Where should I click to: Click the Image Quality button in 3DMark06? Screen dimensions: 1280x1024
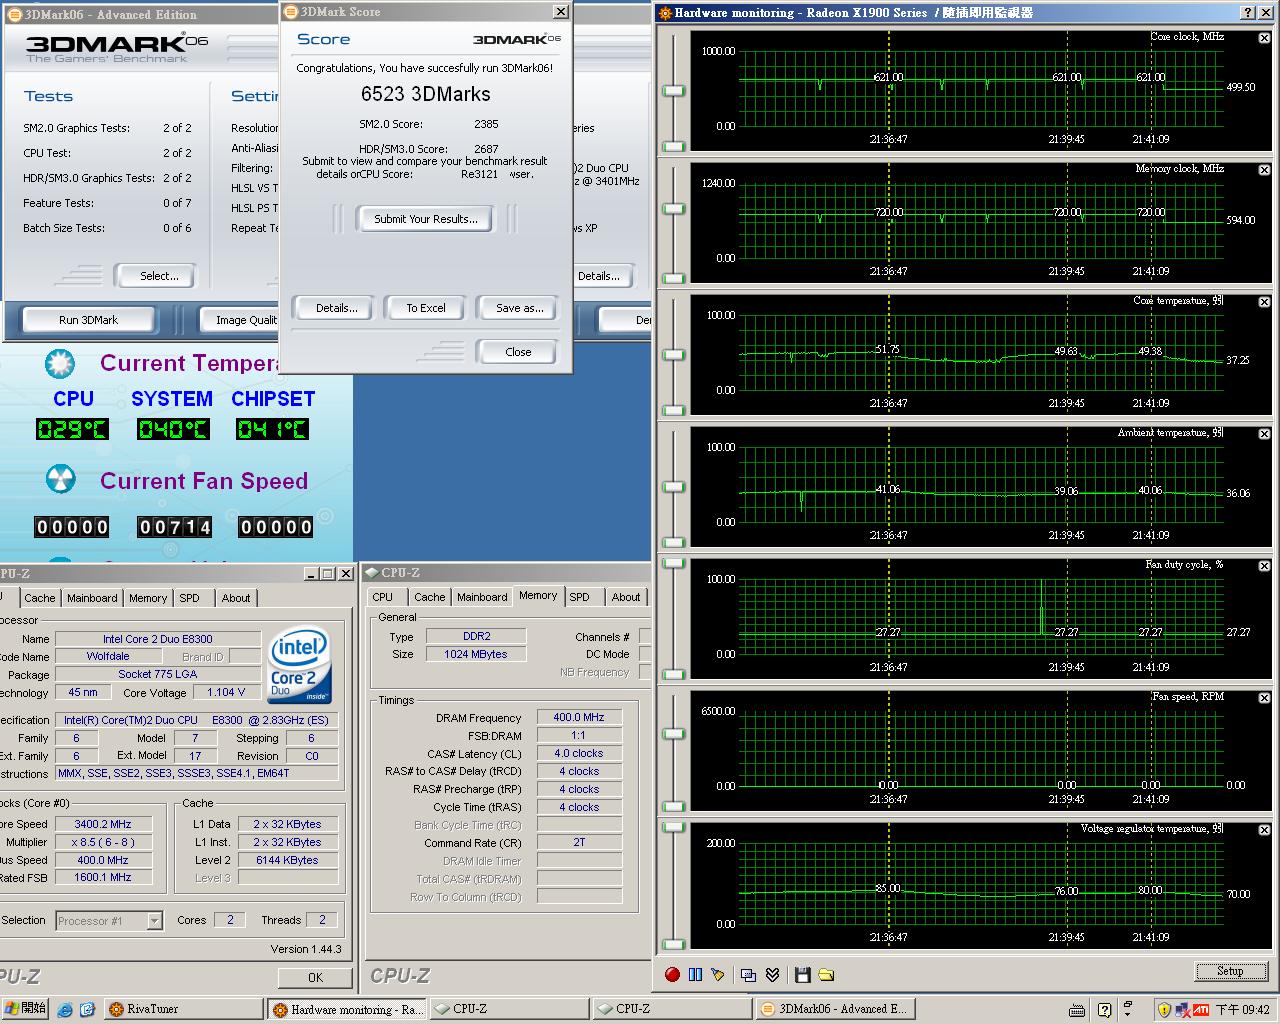coord(240,320)
